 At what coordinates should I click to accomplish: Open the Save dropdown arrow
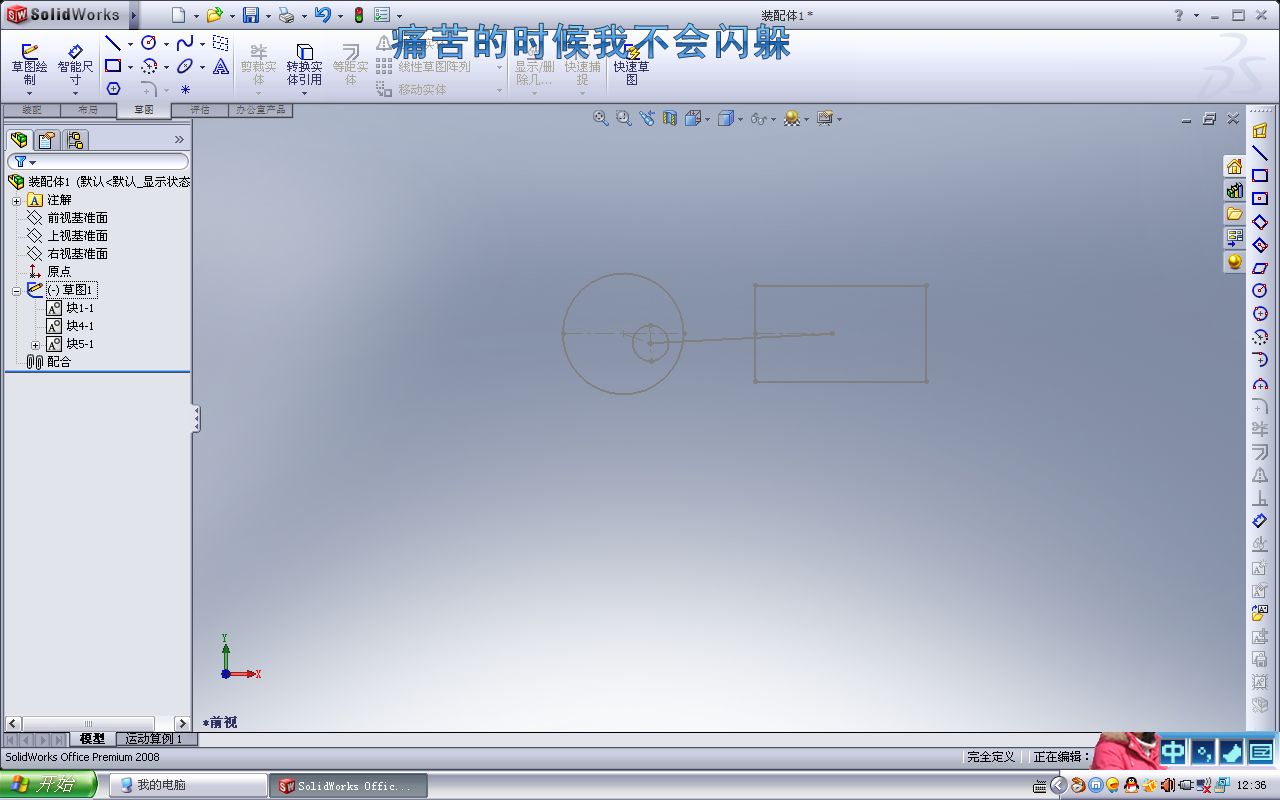268,16
